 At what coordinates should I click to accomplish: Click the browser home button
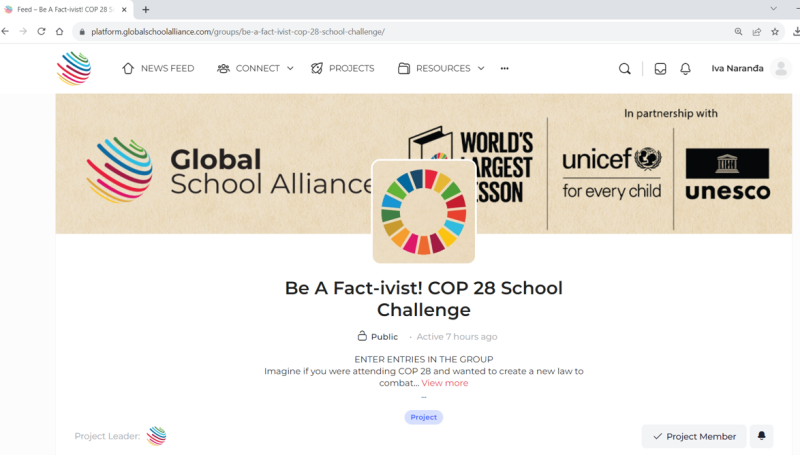(59, 32)
